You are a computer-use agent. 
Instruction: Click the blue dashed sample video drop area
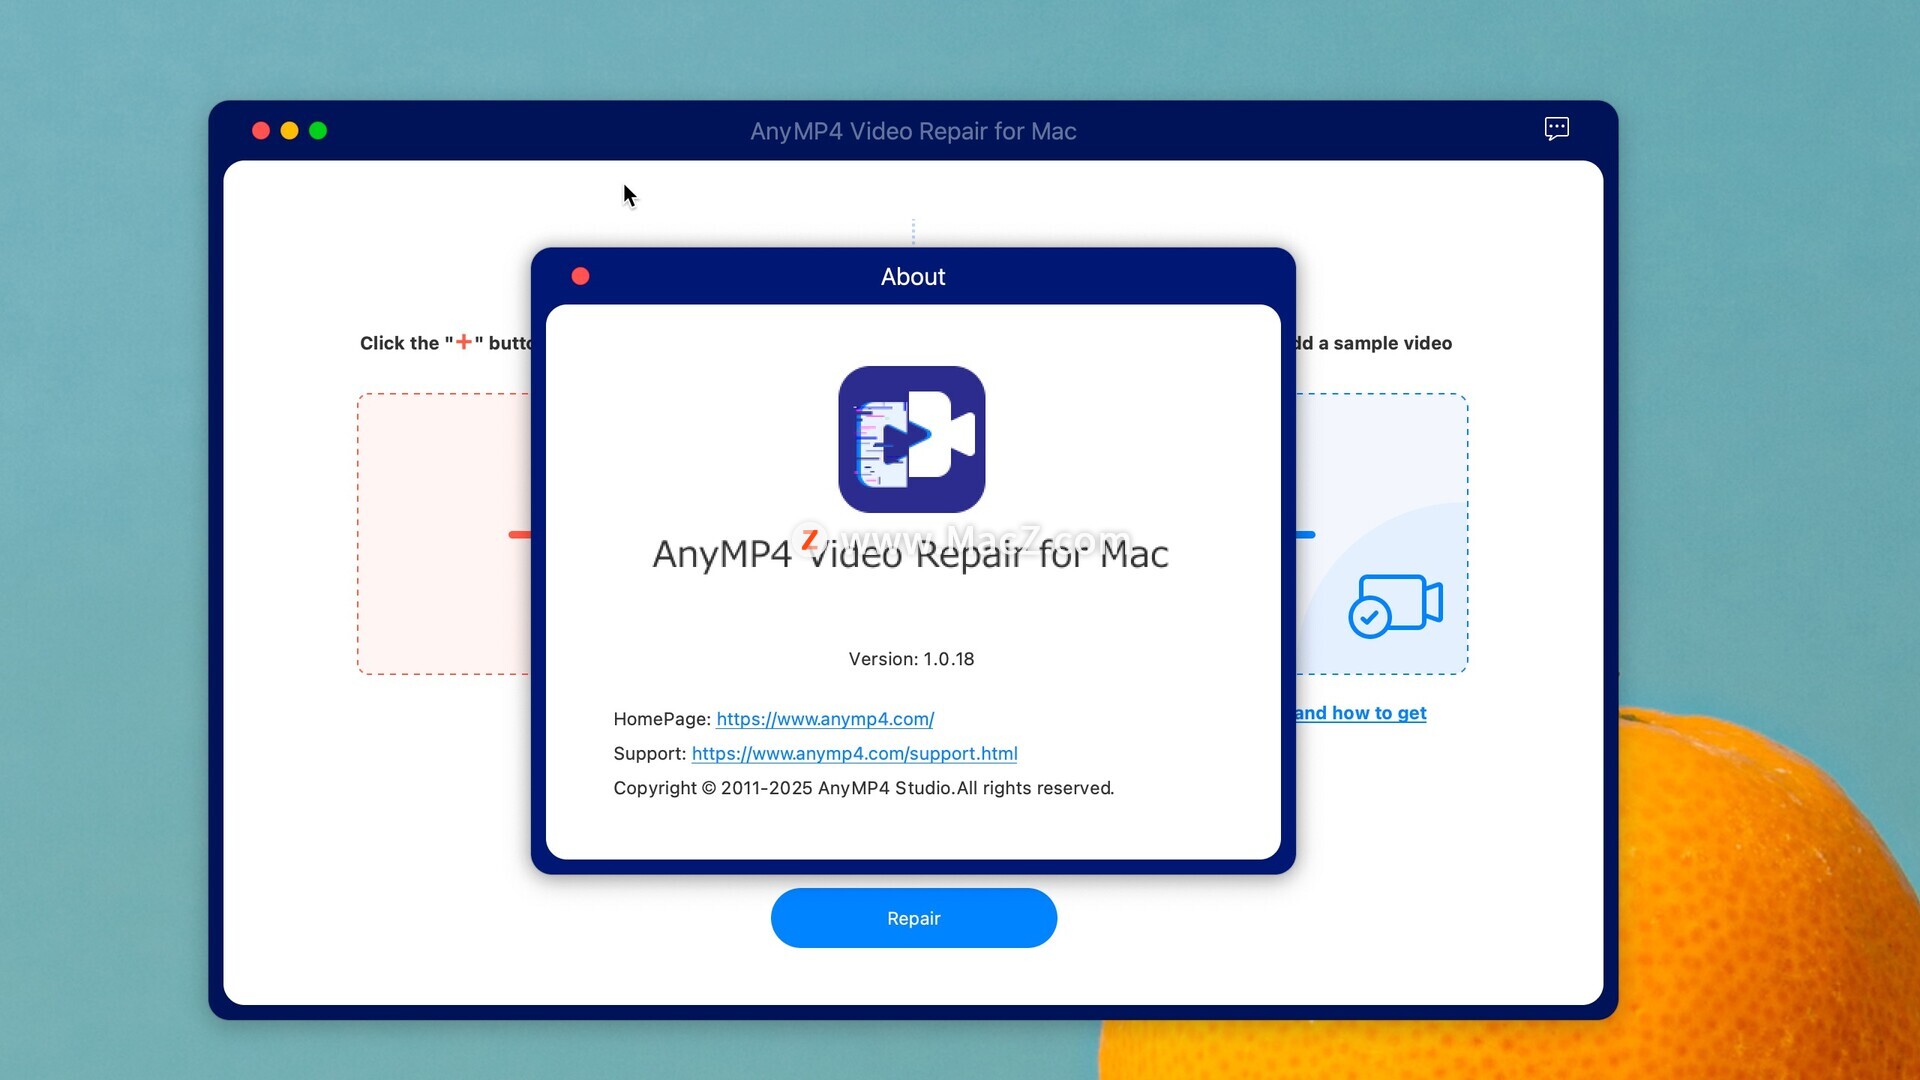point(1382,534)
